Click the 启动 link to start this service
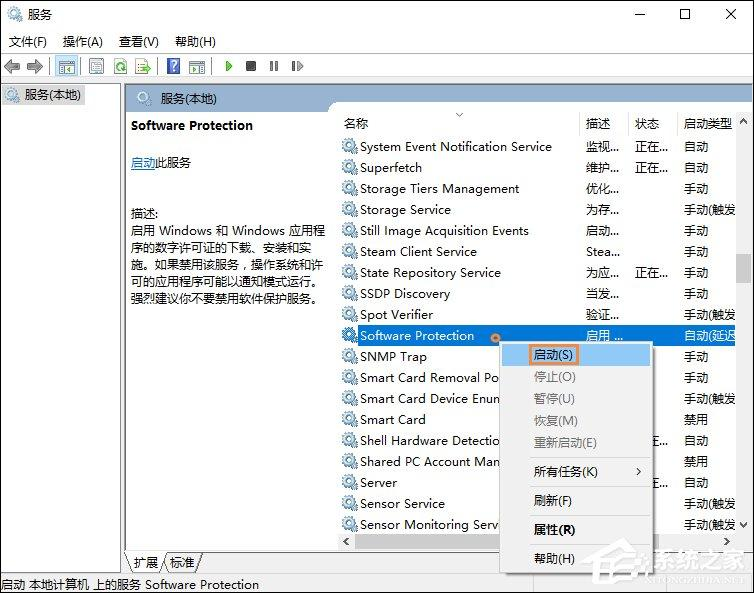Image resolution: width=754 pixels, height=593 pixels. click(143, 163)
